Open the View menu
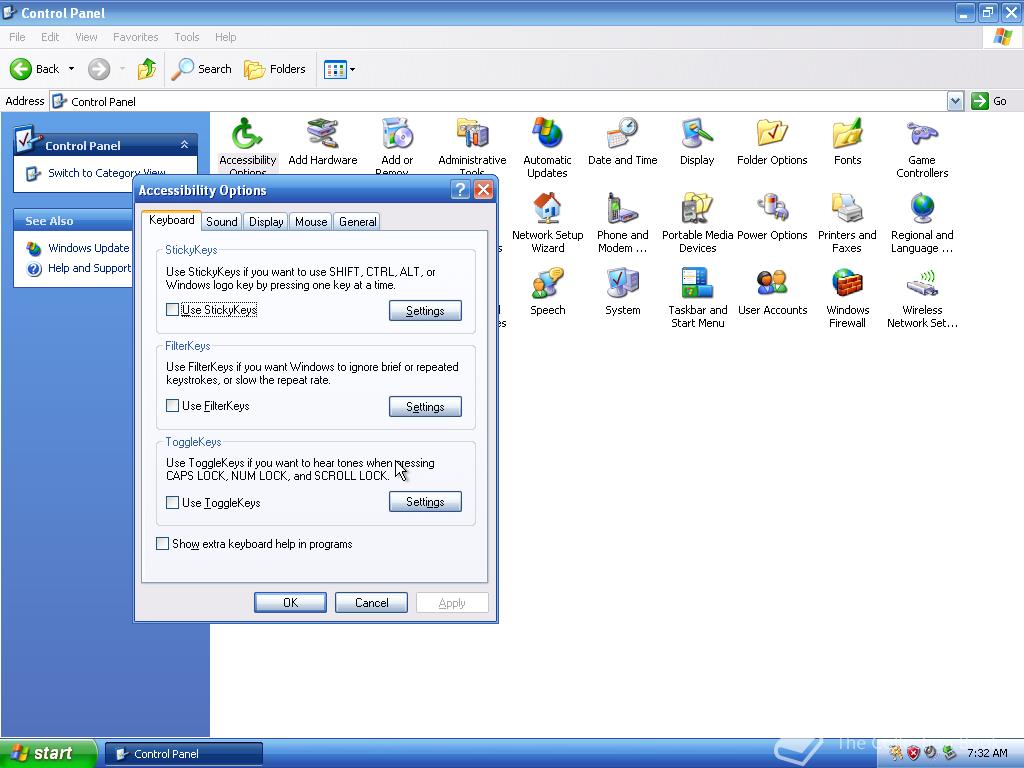1024x768 pixels. point(86,37)
